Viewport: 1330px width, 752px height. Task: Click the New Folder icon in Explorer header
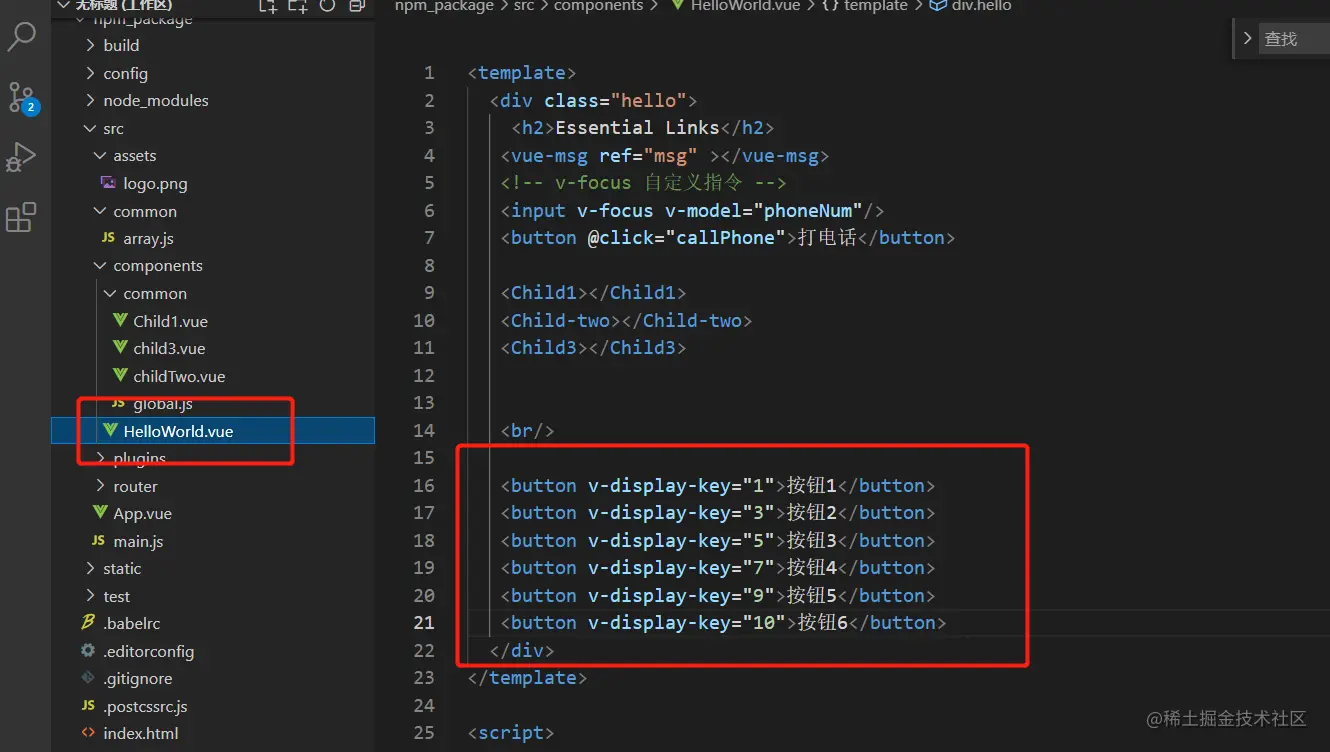coord(297,6)
